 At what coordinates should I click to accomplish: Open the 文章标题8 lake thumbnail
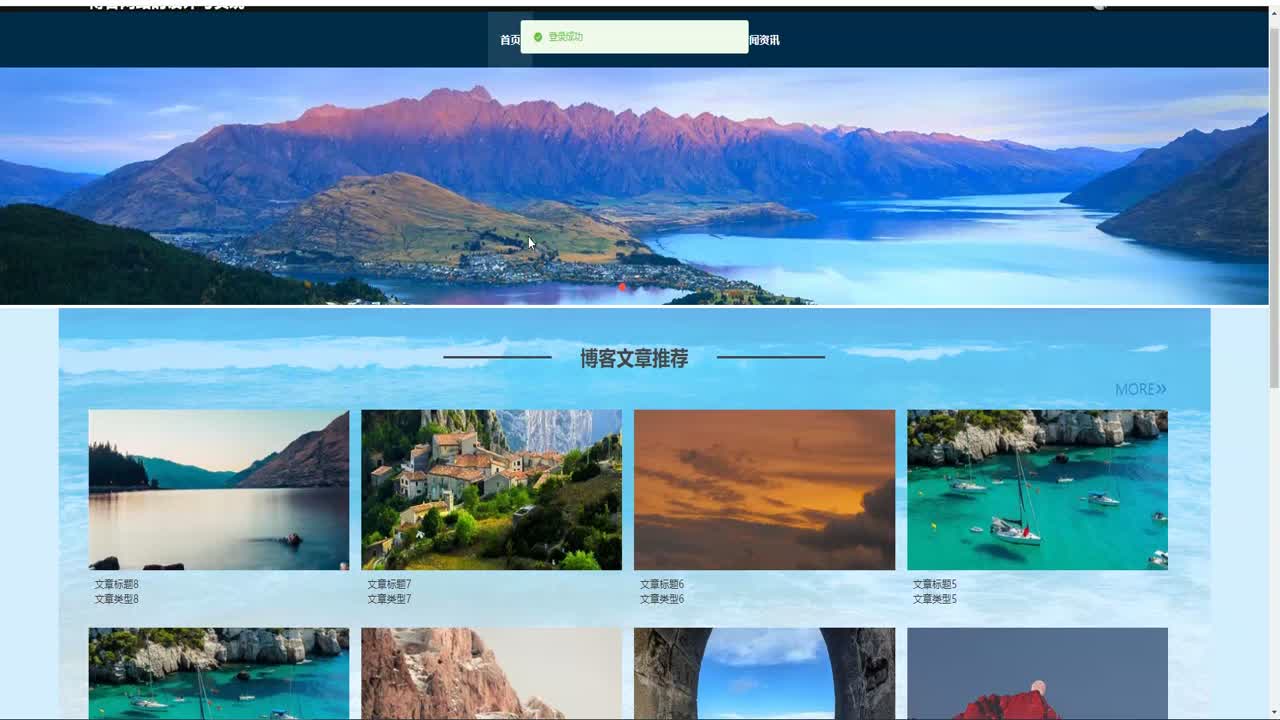point(219,490)
